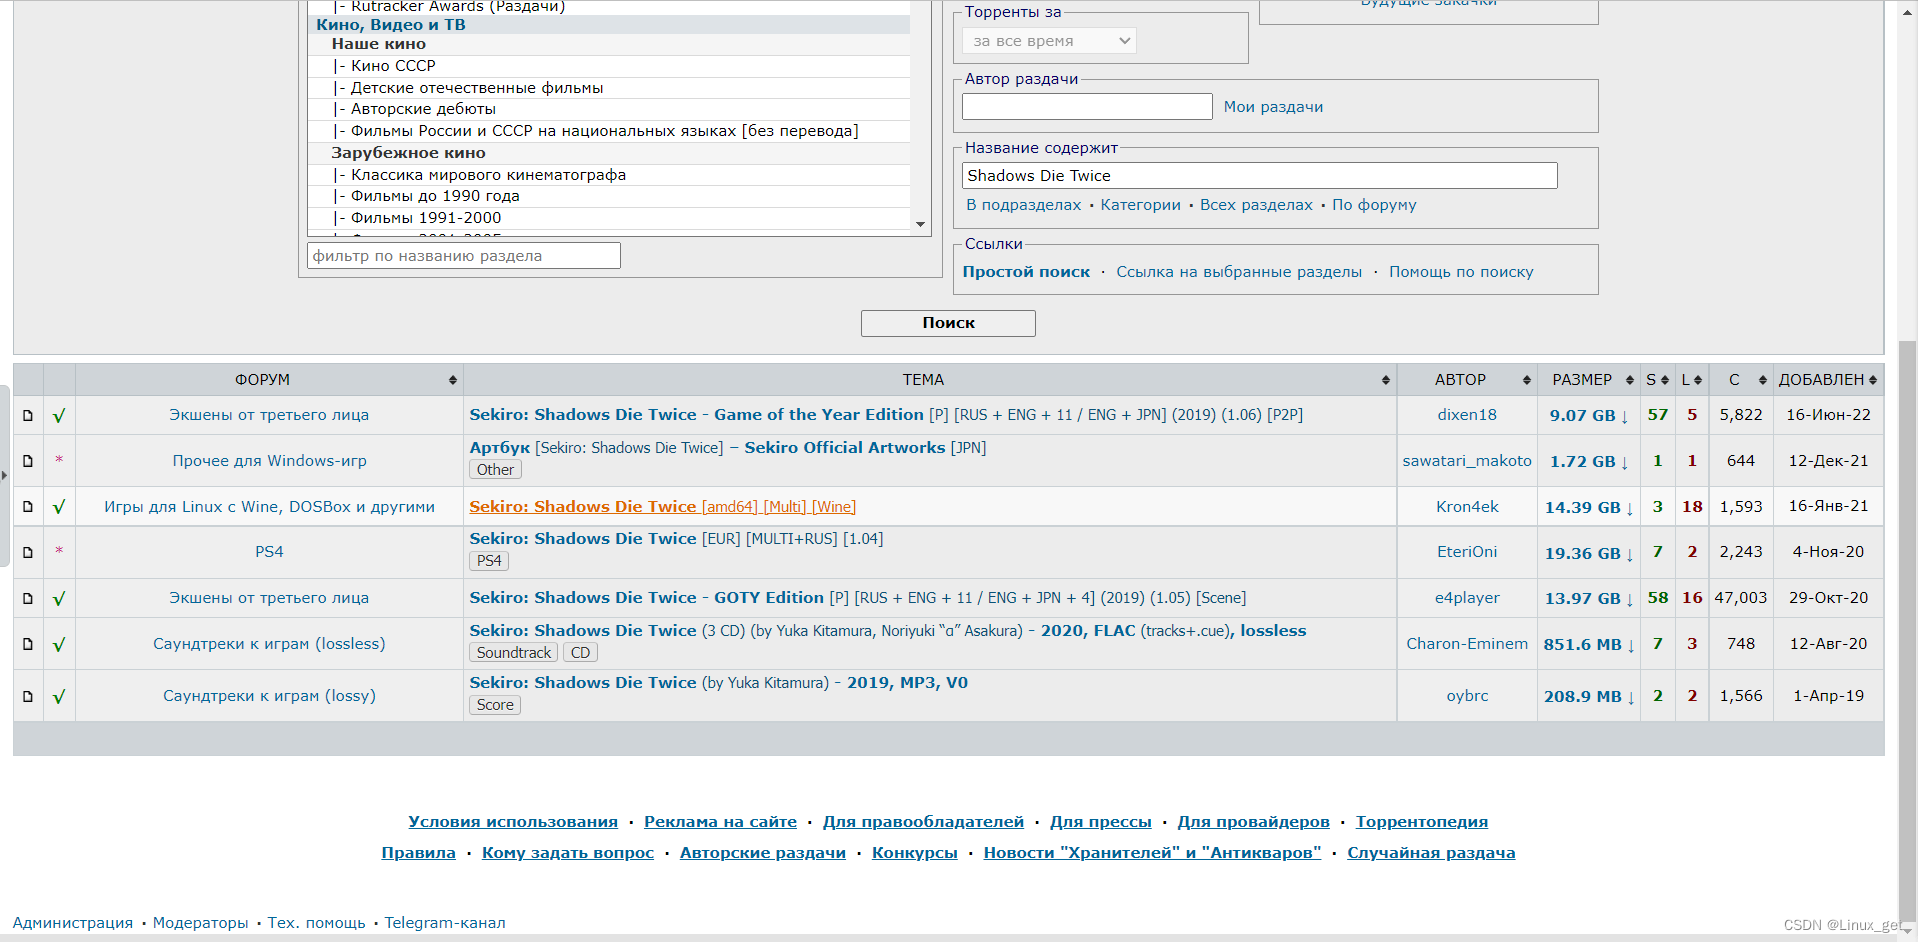
Task: Sort results by АВТОР column
Action: [x=1467, y=380]
